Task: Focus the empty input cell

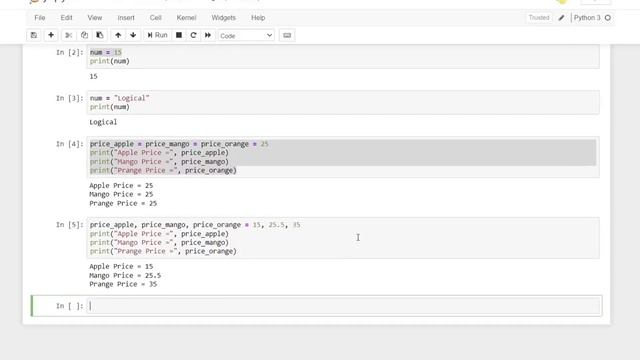Action: pos(343,306)
